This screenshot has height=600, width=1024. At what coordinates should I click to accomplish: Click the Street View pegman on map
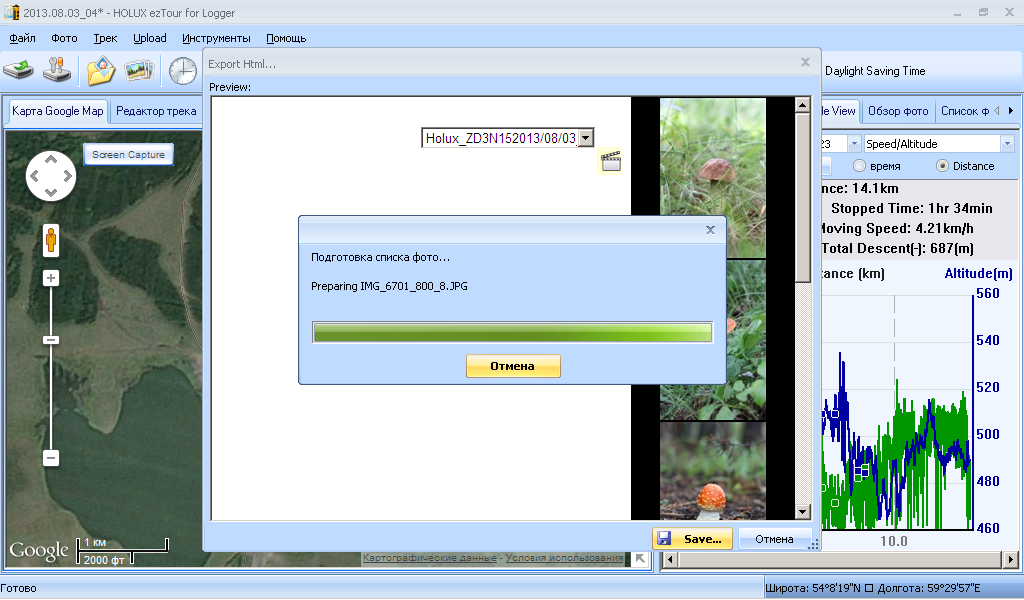click(51, 240)
